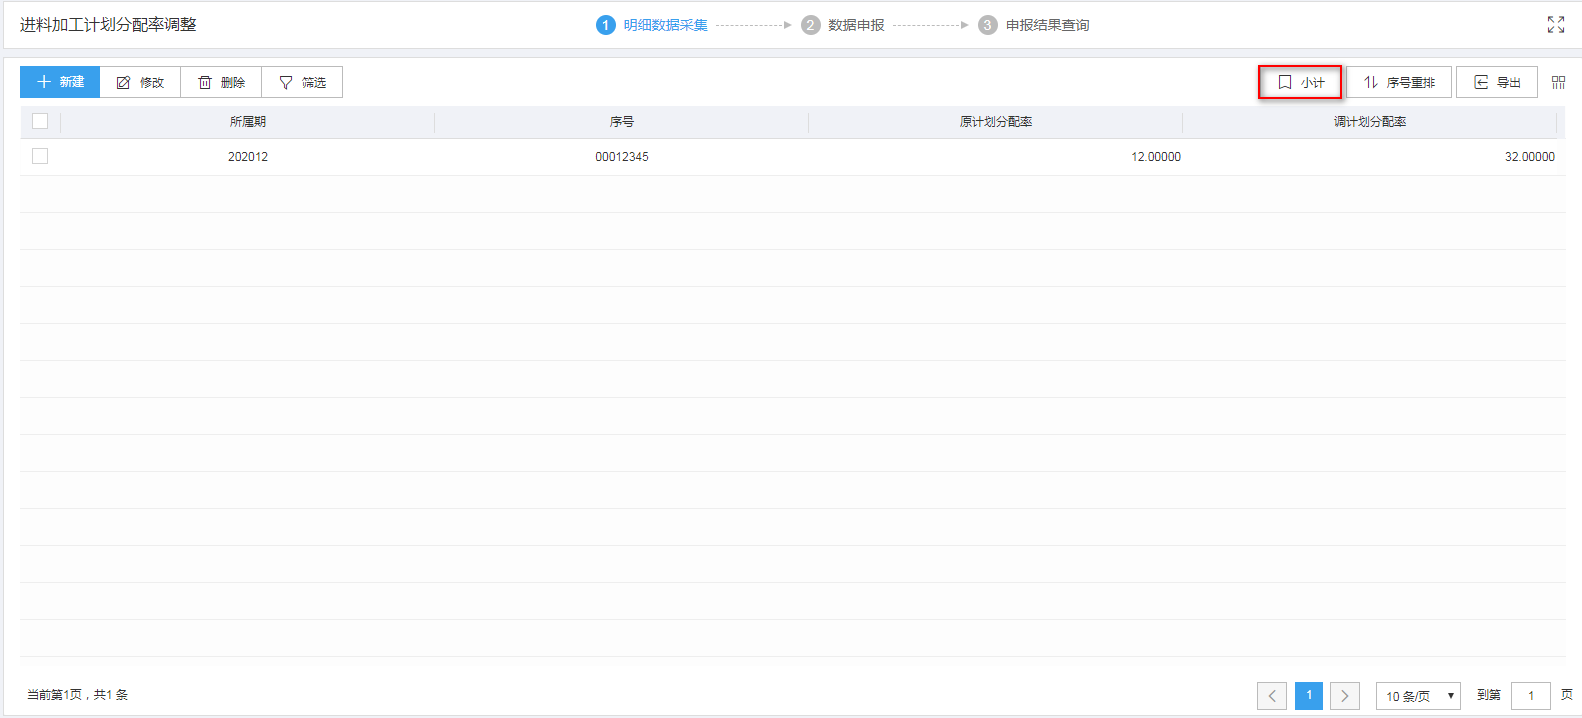Click the 序号重排 reorder button

(1399, 82)
